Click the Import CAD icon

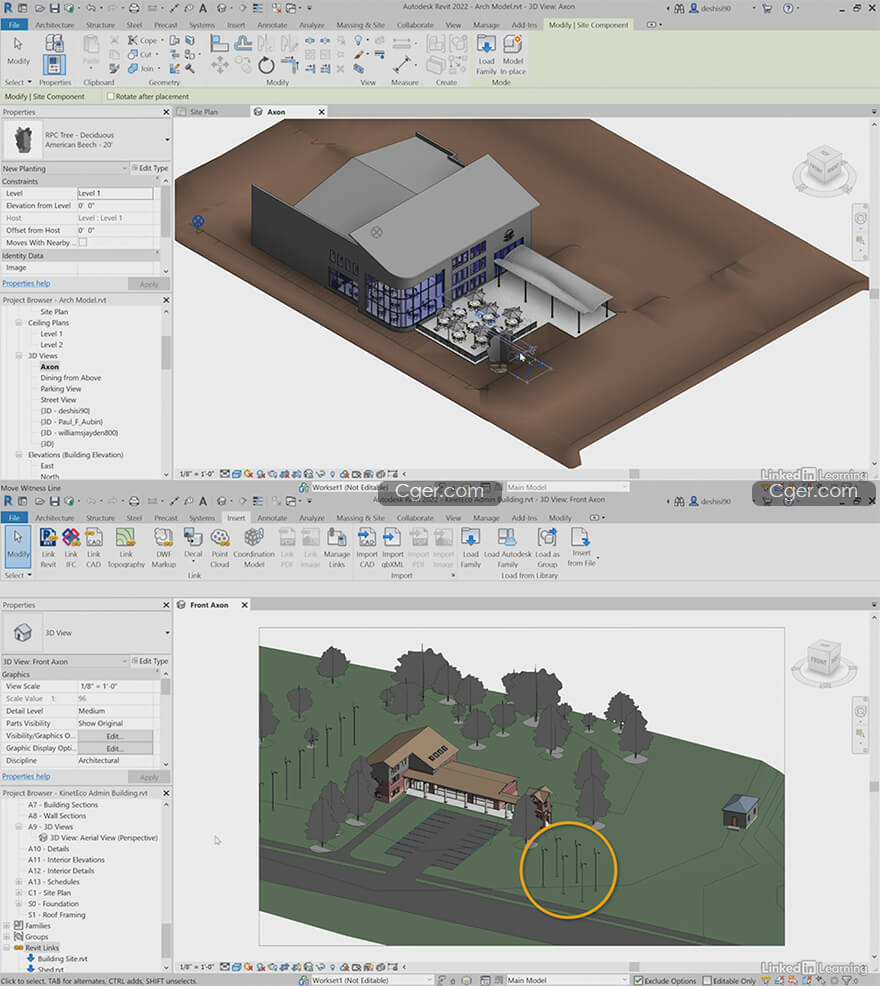pos(367,546)
